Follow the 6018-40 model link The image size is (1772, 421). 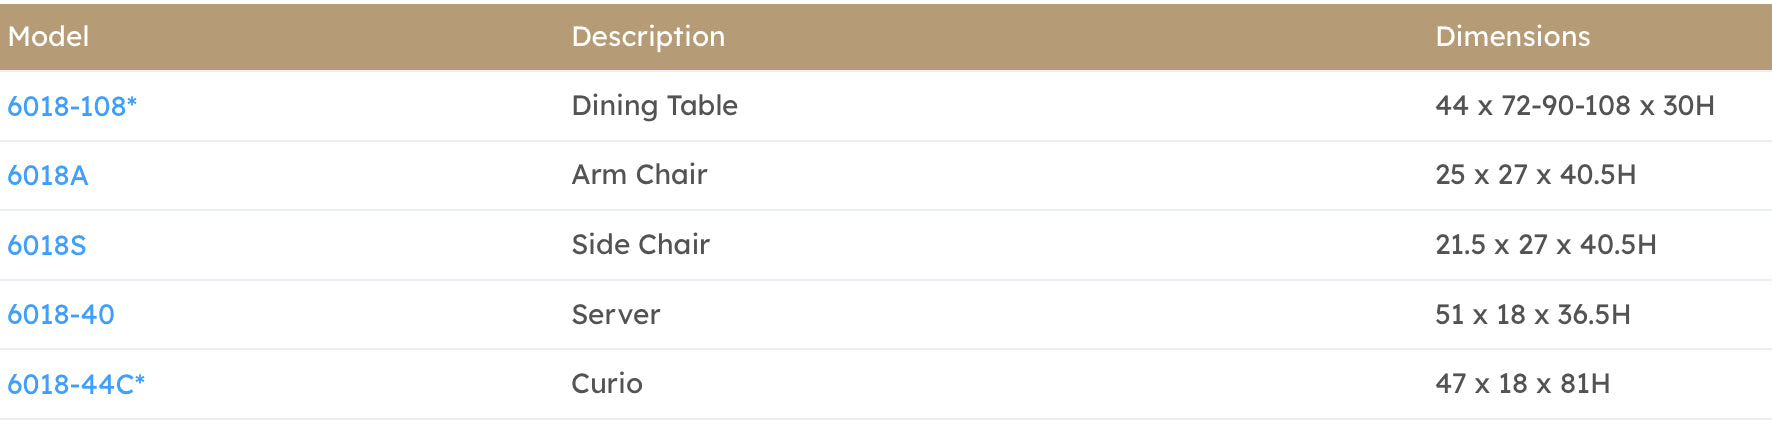tap(61, 315)
